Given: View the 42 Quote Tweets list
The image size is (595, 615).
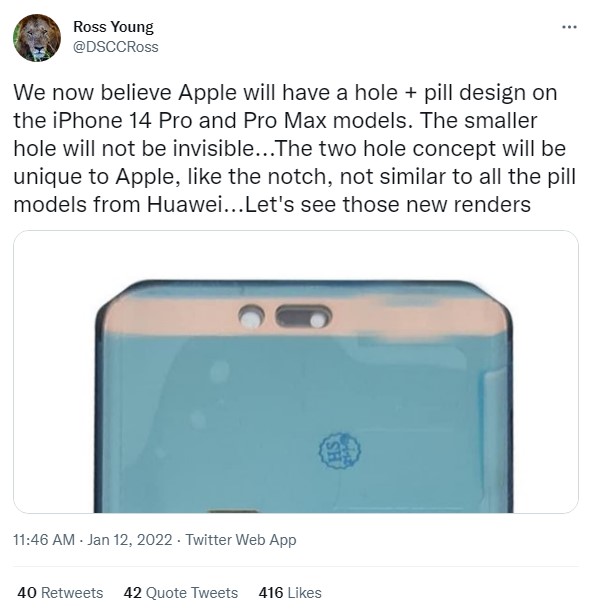Looking at the screenshot, I should click(x=180, y=592).
